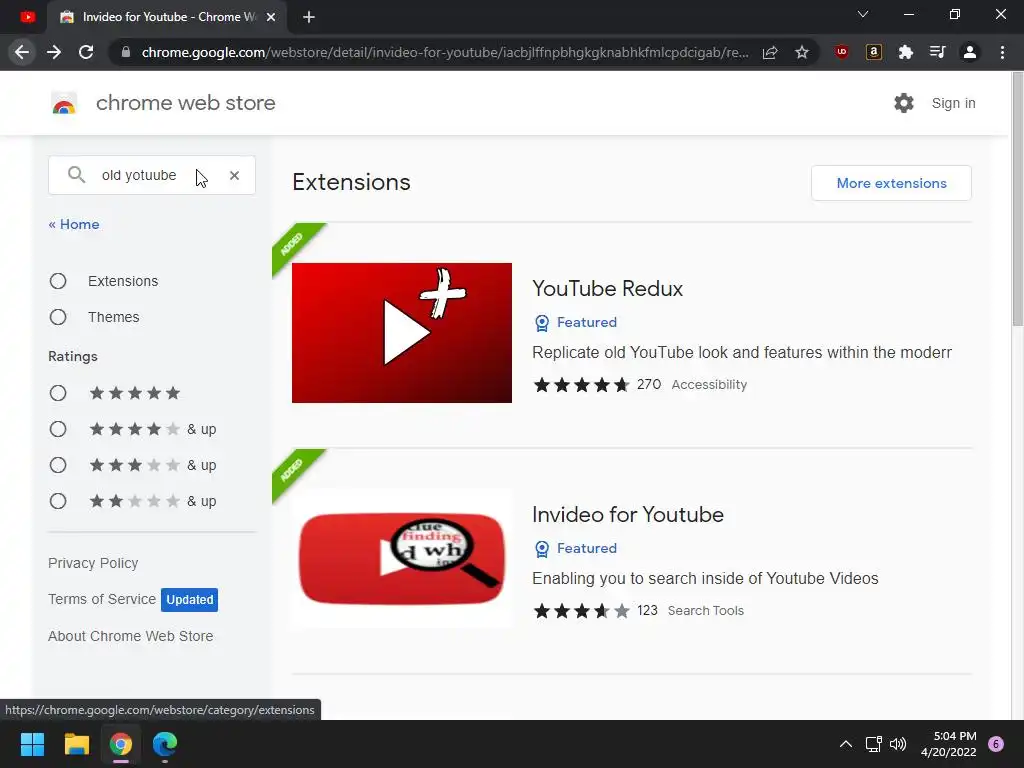This screenshot has width=1024, height=768.
Task: Click YouTube Redux thumbnail image
Action: 402,333
